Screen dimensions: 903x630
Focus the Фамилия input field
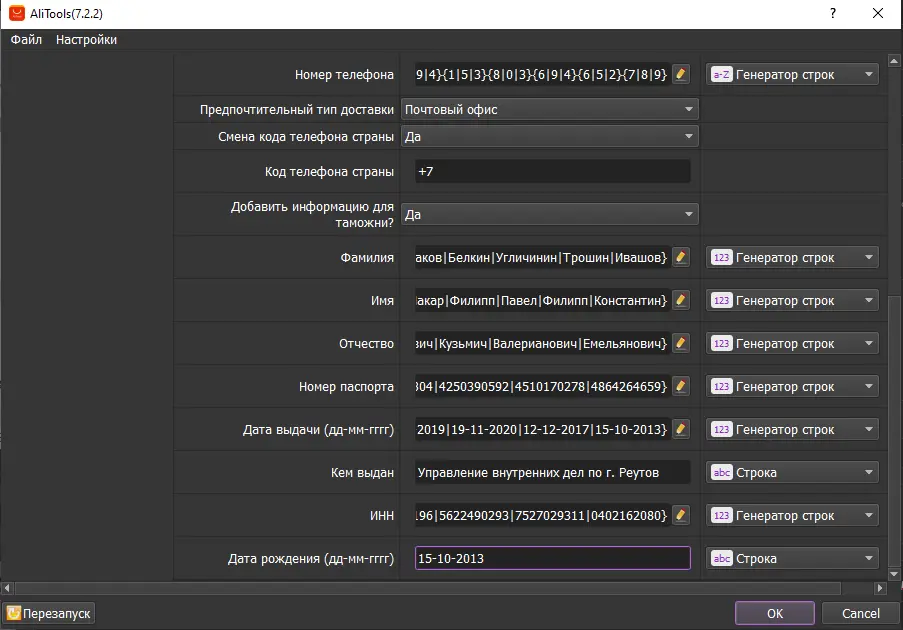click(542, 257)
